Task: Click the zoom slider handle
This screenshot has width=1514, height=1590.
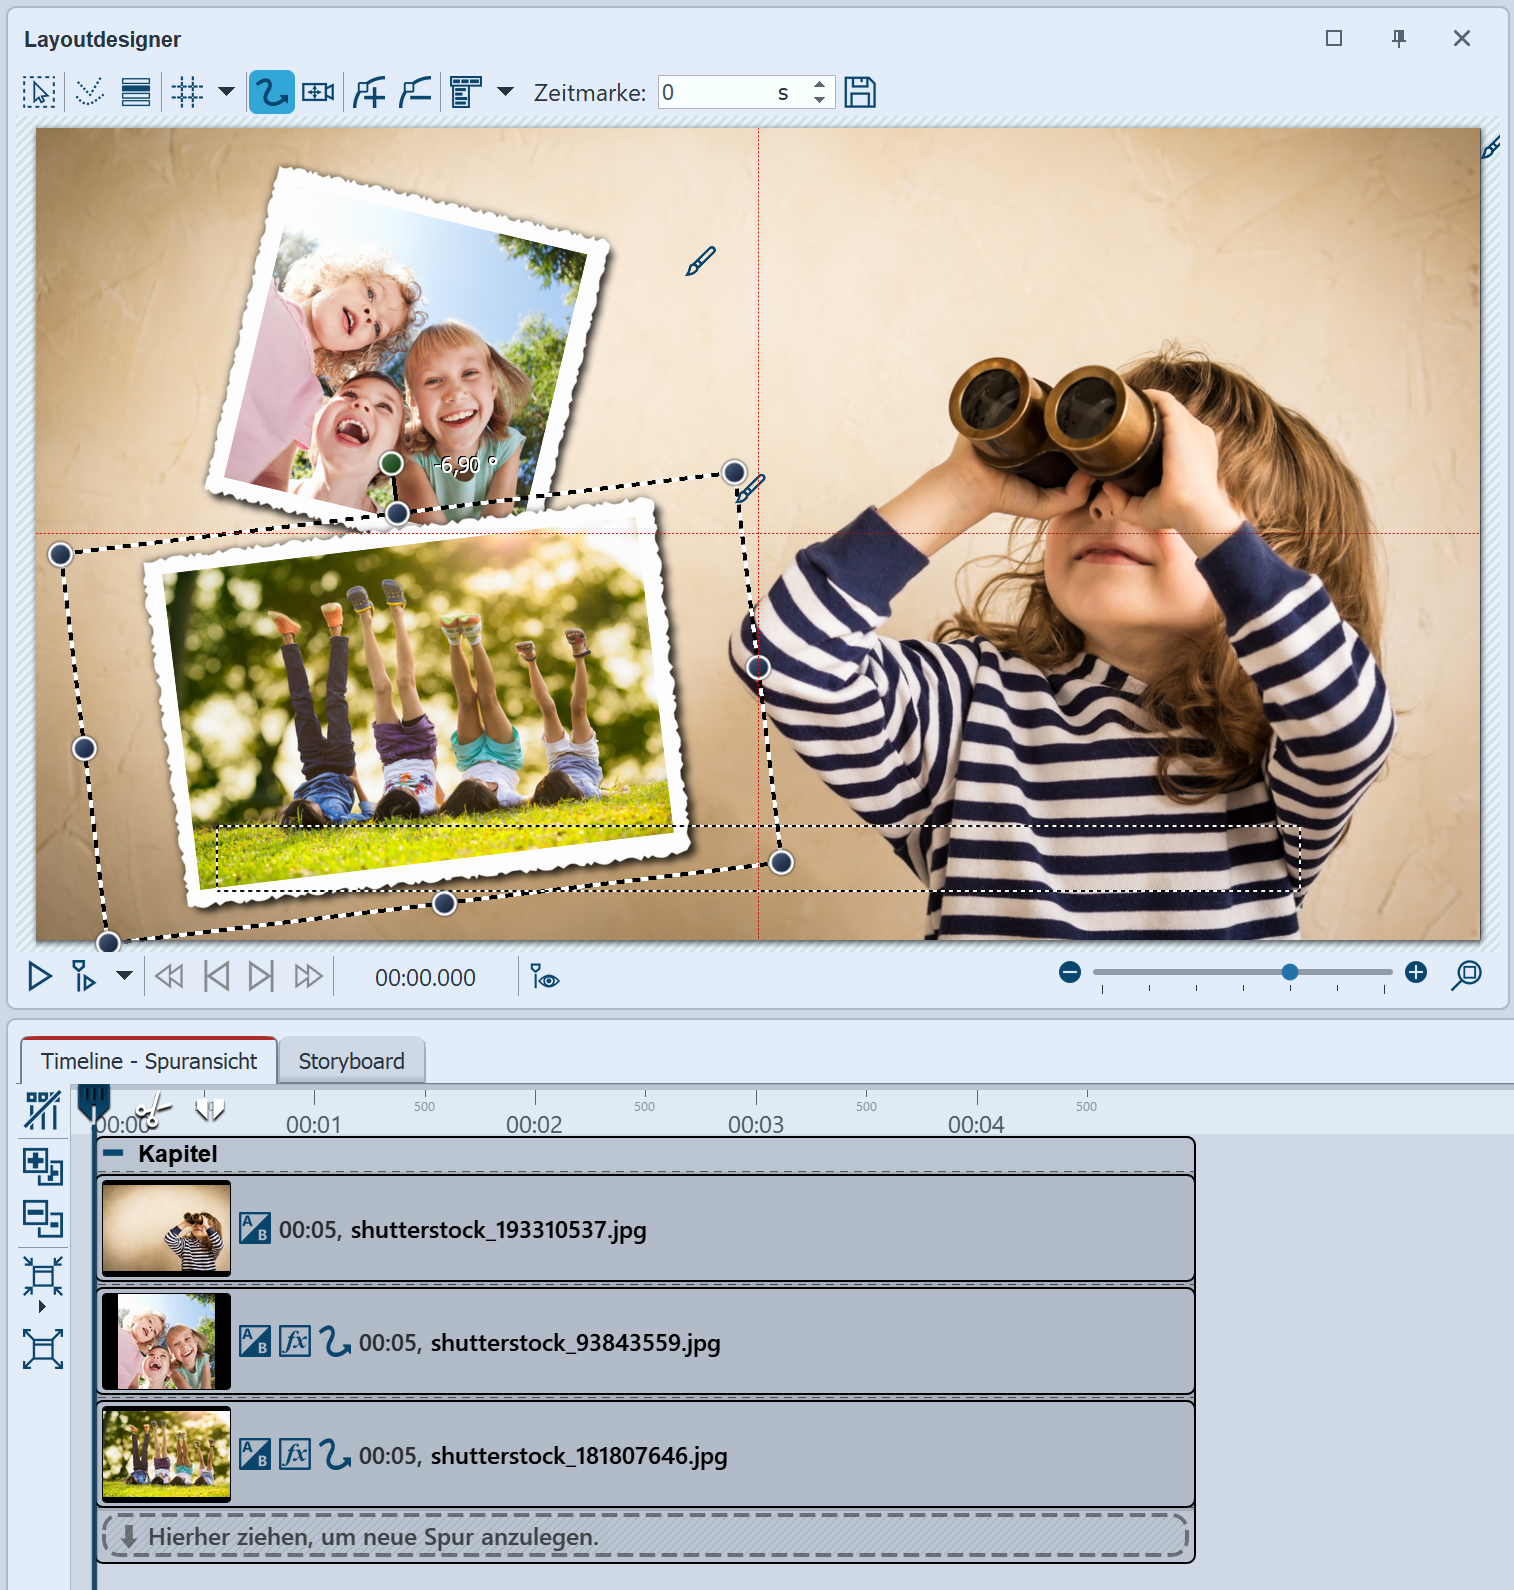Action: tap(1290, 972)
